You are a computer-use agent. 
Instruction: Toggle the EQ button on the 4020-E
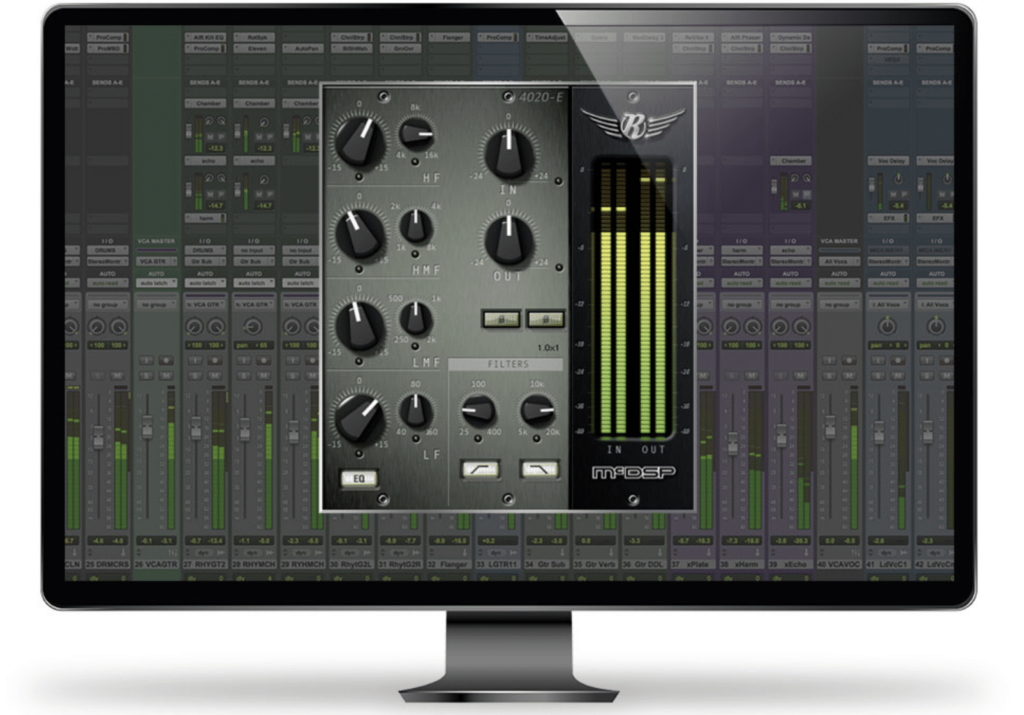click(360, 480)
